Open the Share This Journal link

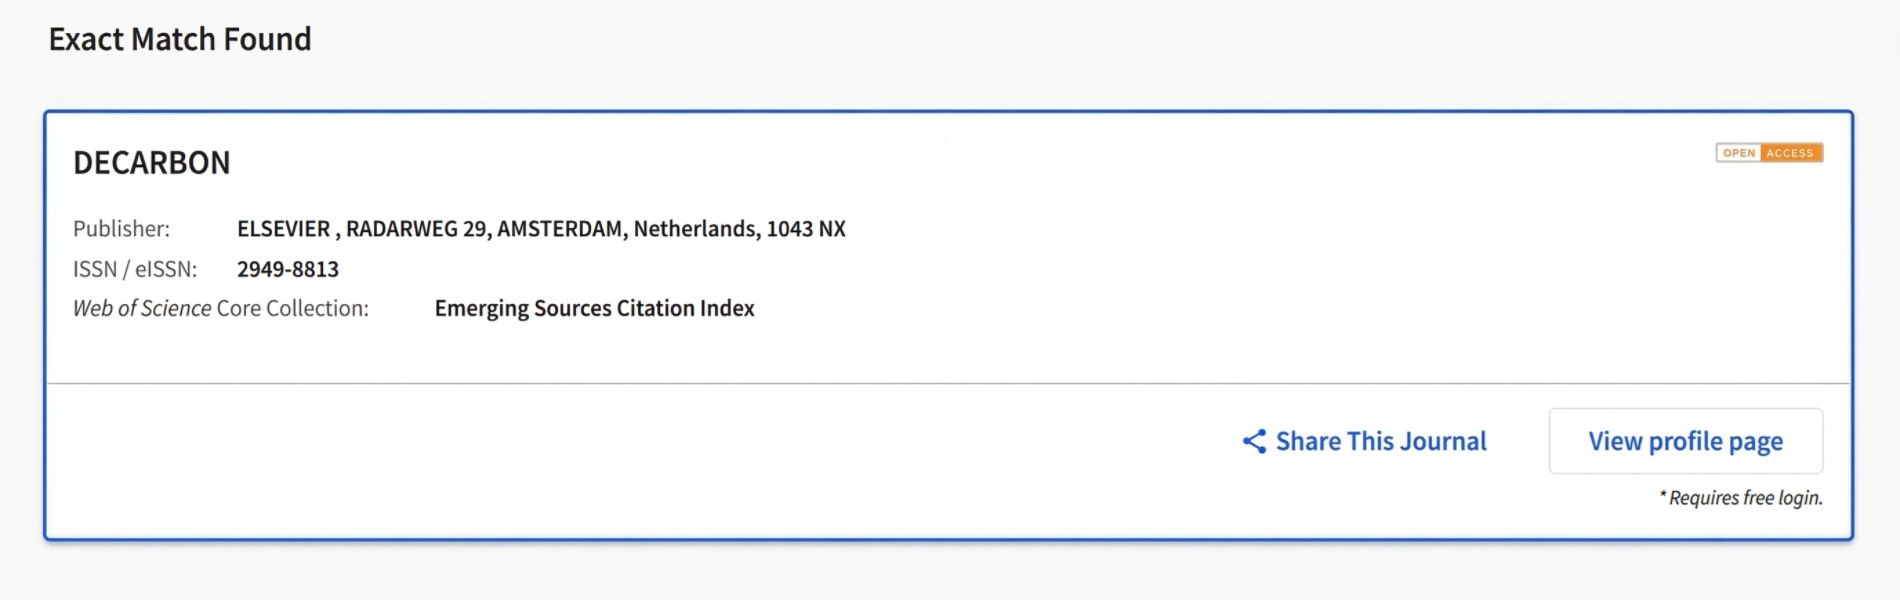pyautogui.click(x=1380, y=441)
